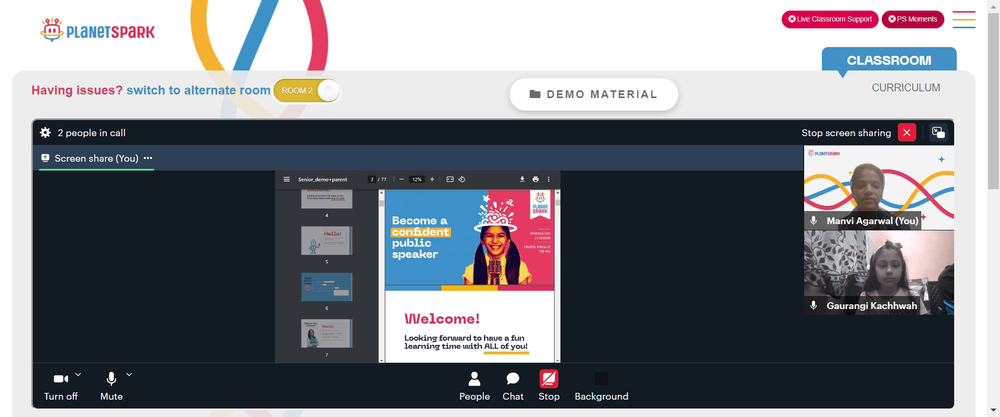
Task: Toggle the PDF sidebar menu icon
Action: click(286, 180)
